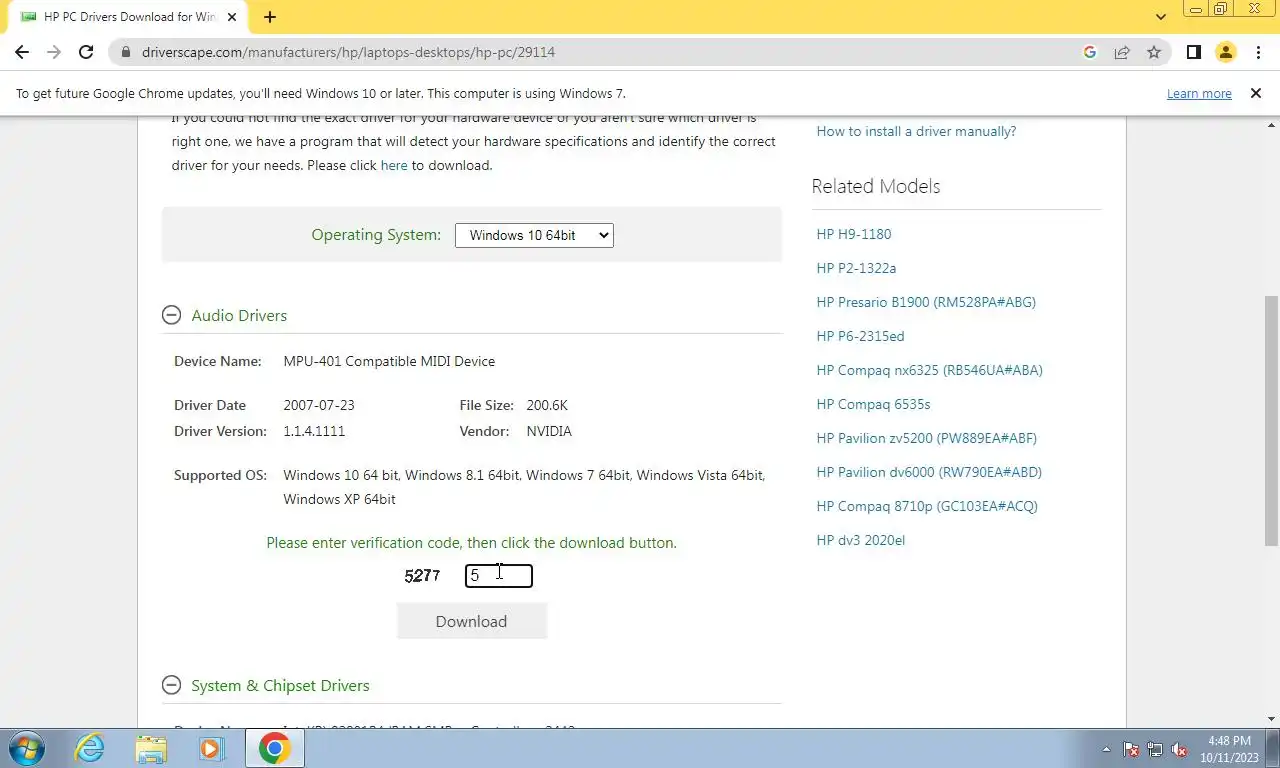1280x768 pixels.
Task: Open the HP P6-2315ed model link
Action: 860,336
